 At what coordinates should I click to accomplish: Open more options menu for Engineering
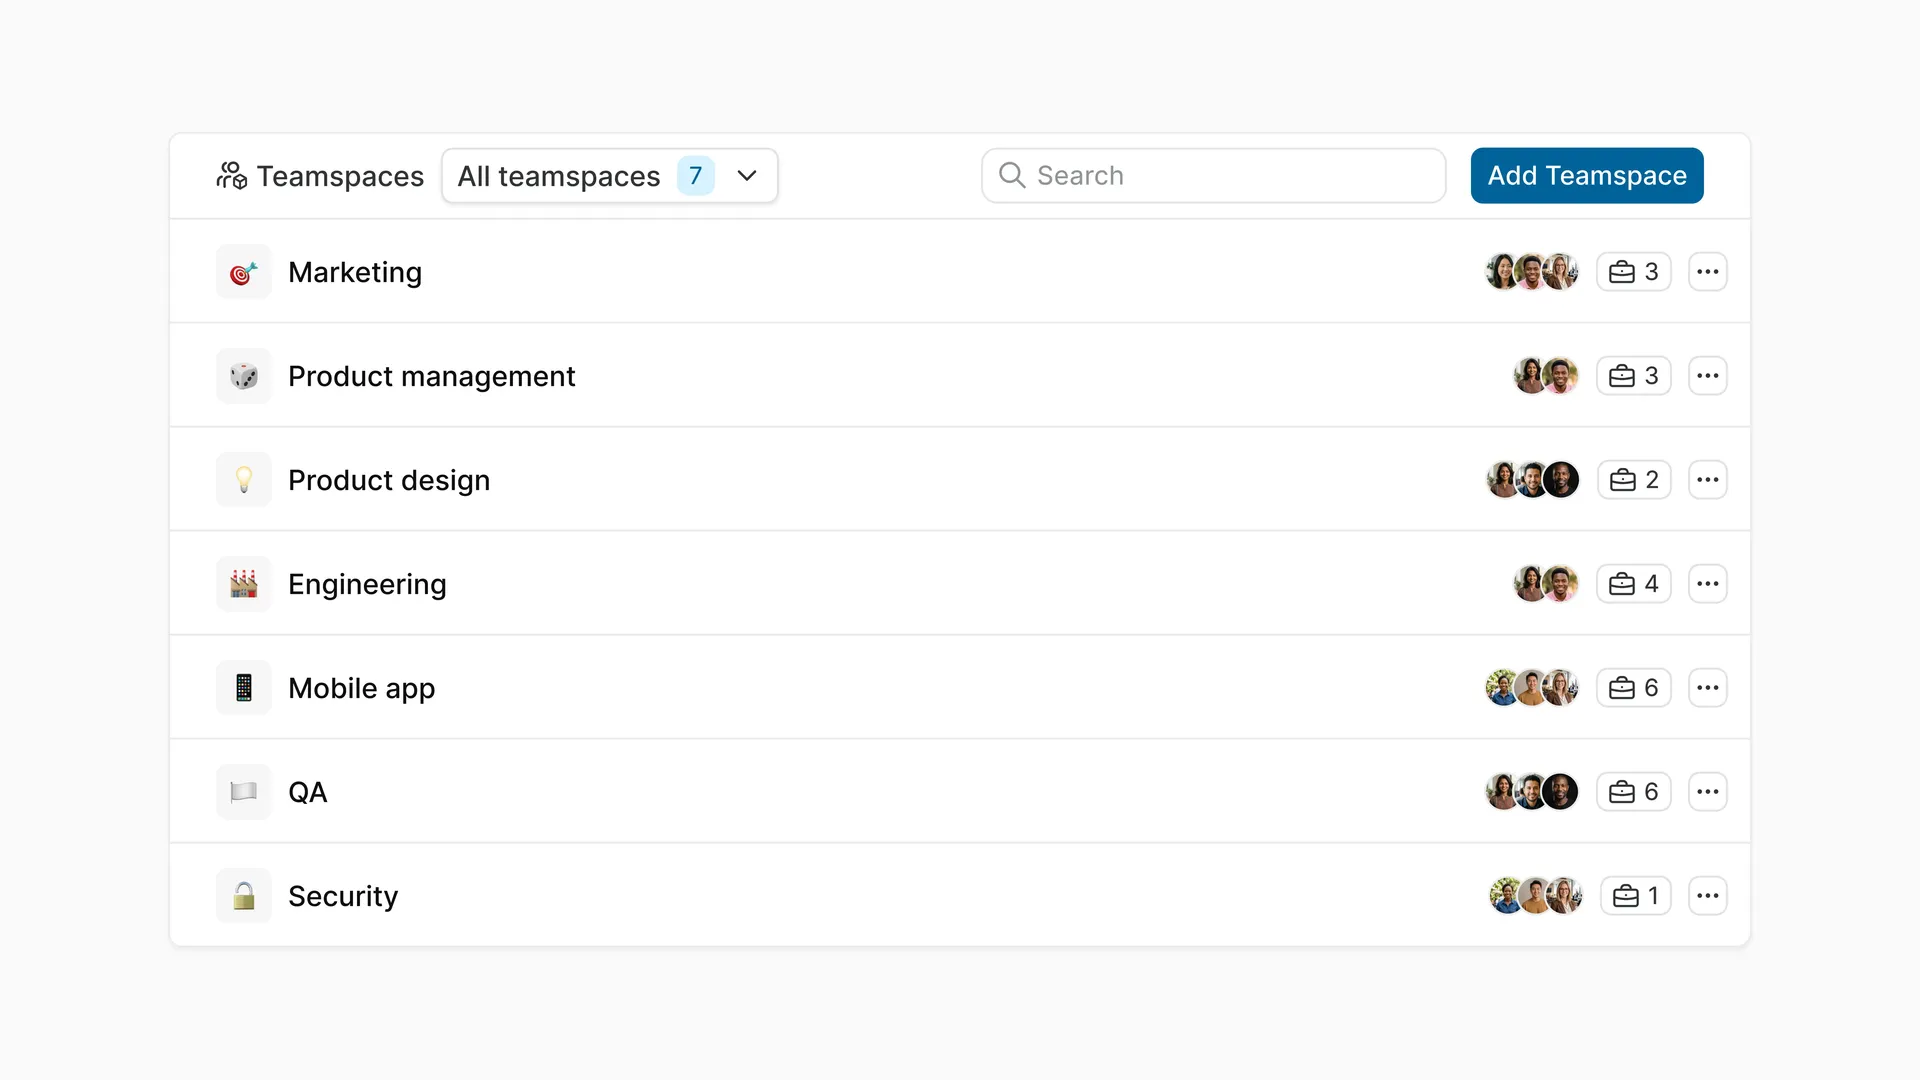point(1707,584)
